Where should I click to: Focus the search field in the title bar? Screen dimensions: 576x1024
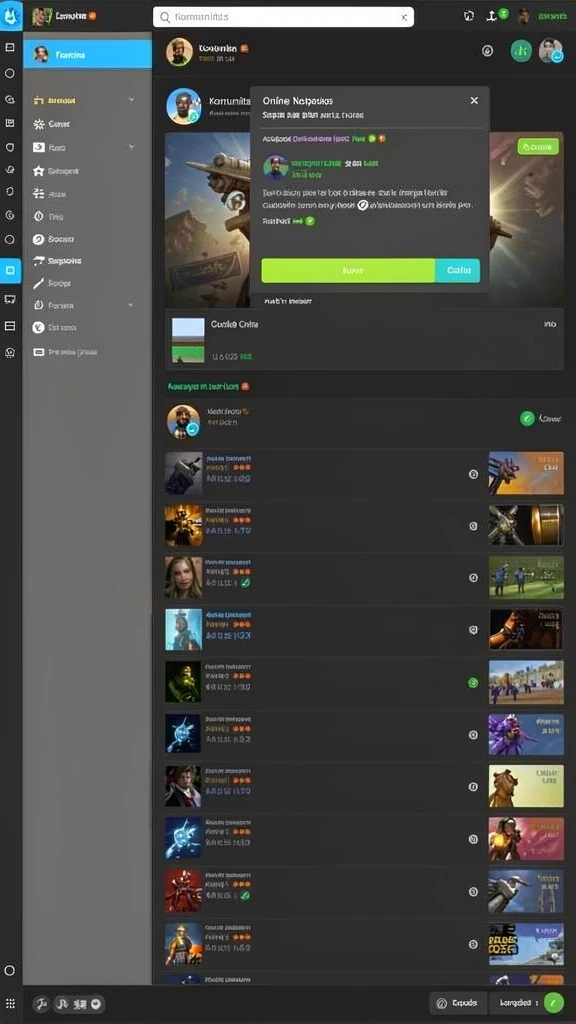[x=283, y=17]
